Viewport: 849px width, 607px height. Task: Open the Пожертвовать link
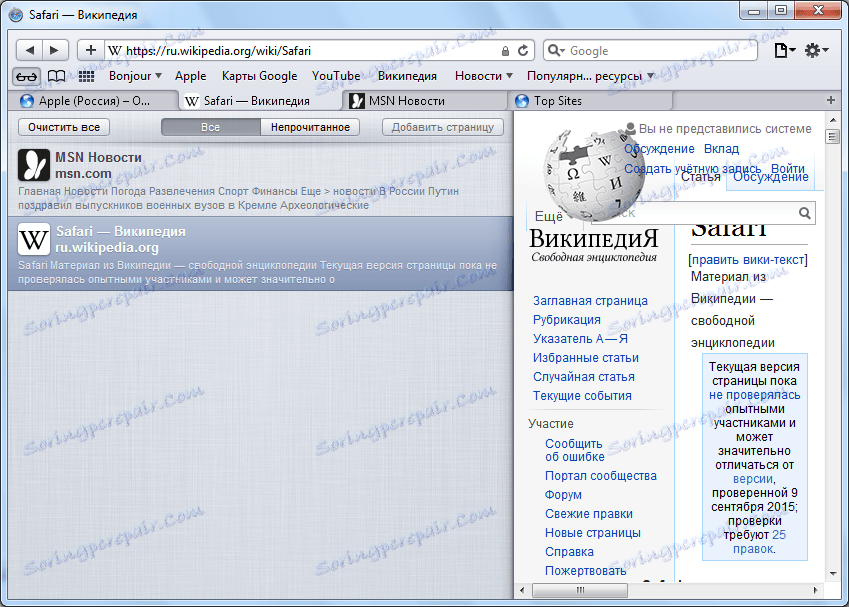tap(585, 571)
